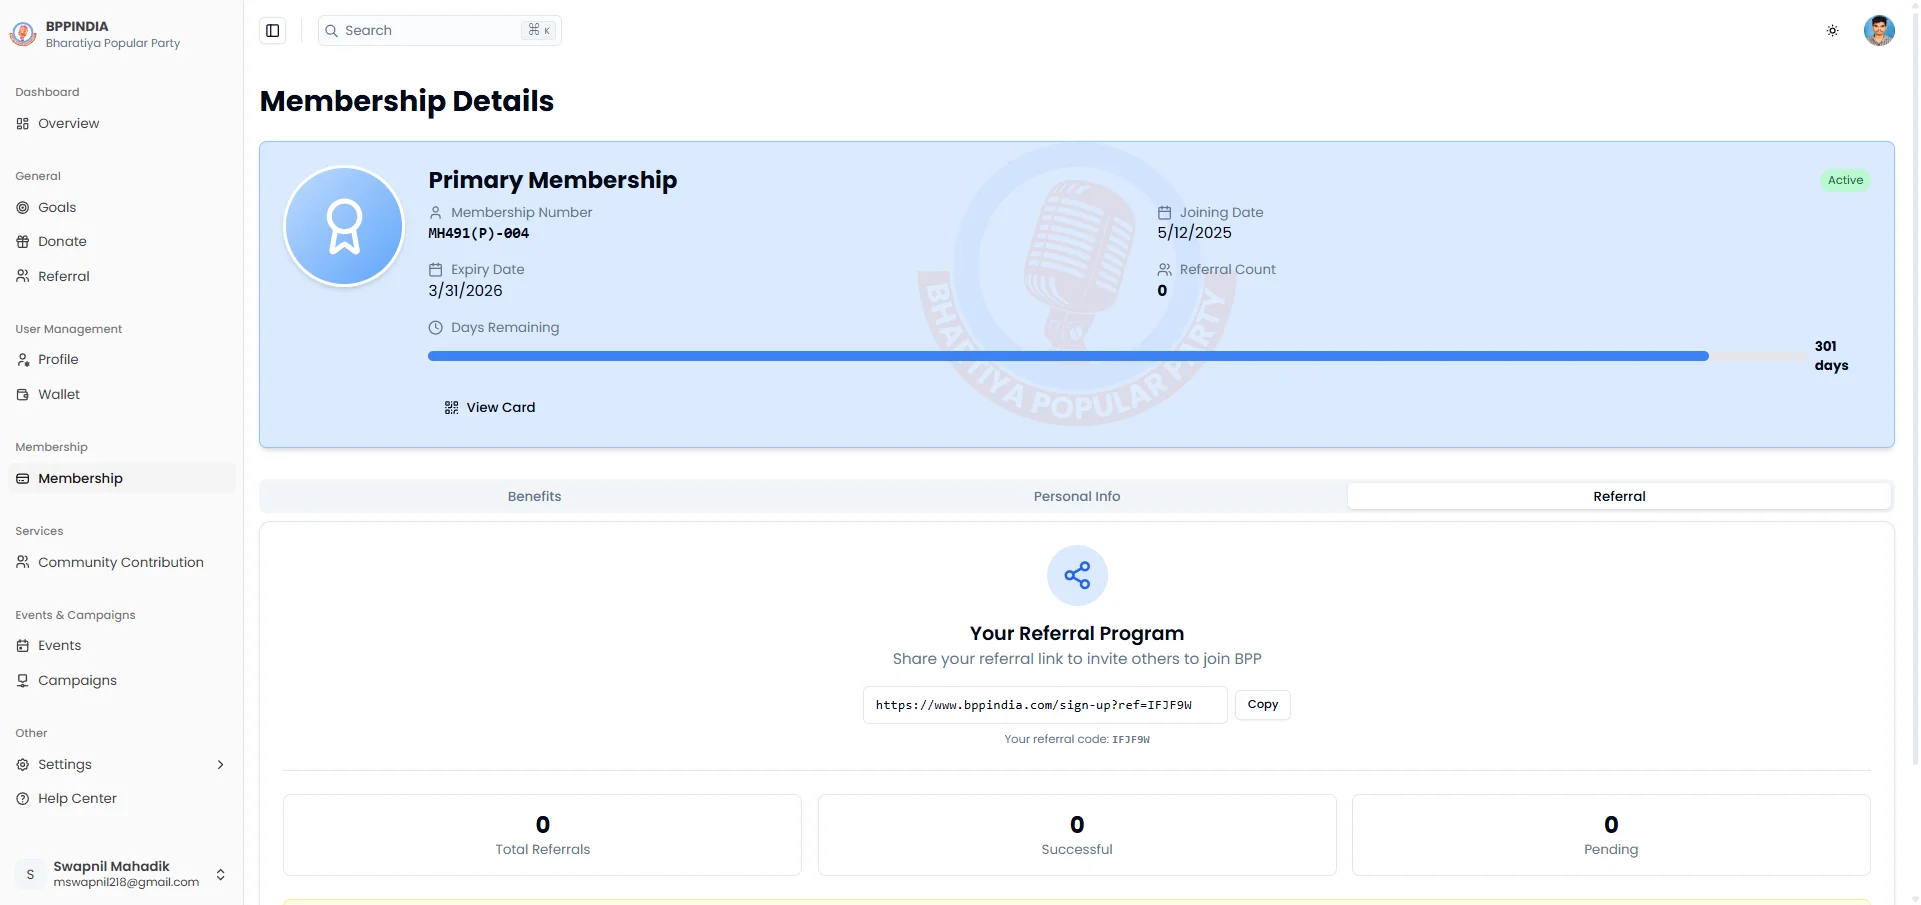
Task: Click the BPPINDIA party logo
Action: coord(23,34)
